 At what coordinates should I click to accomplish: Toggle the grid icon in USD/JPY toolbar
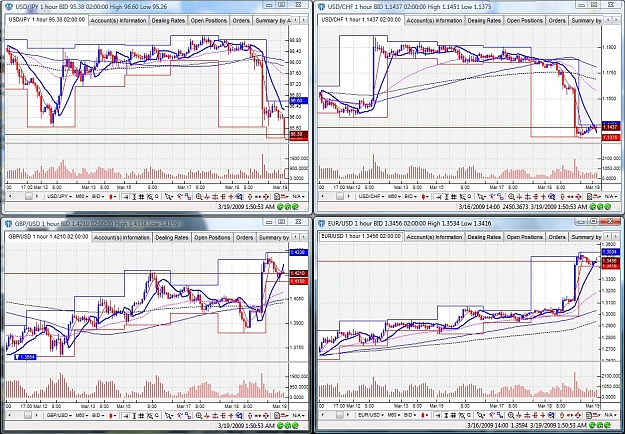[x=141, y=196]
